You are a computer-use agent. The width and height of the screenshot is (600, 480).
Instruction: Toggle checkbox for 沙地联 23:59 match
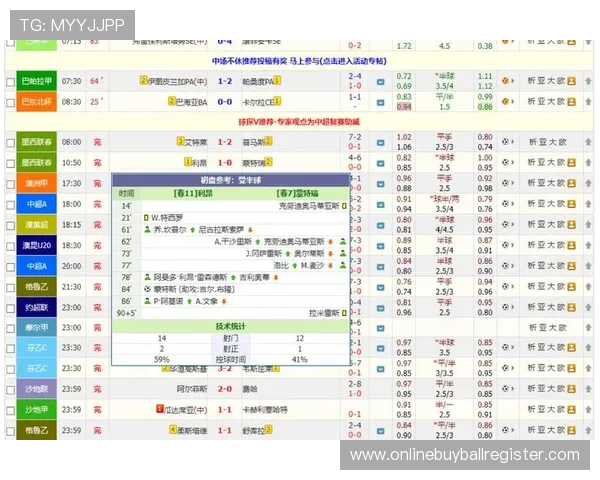click(10, 390)
